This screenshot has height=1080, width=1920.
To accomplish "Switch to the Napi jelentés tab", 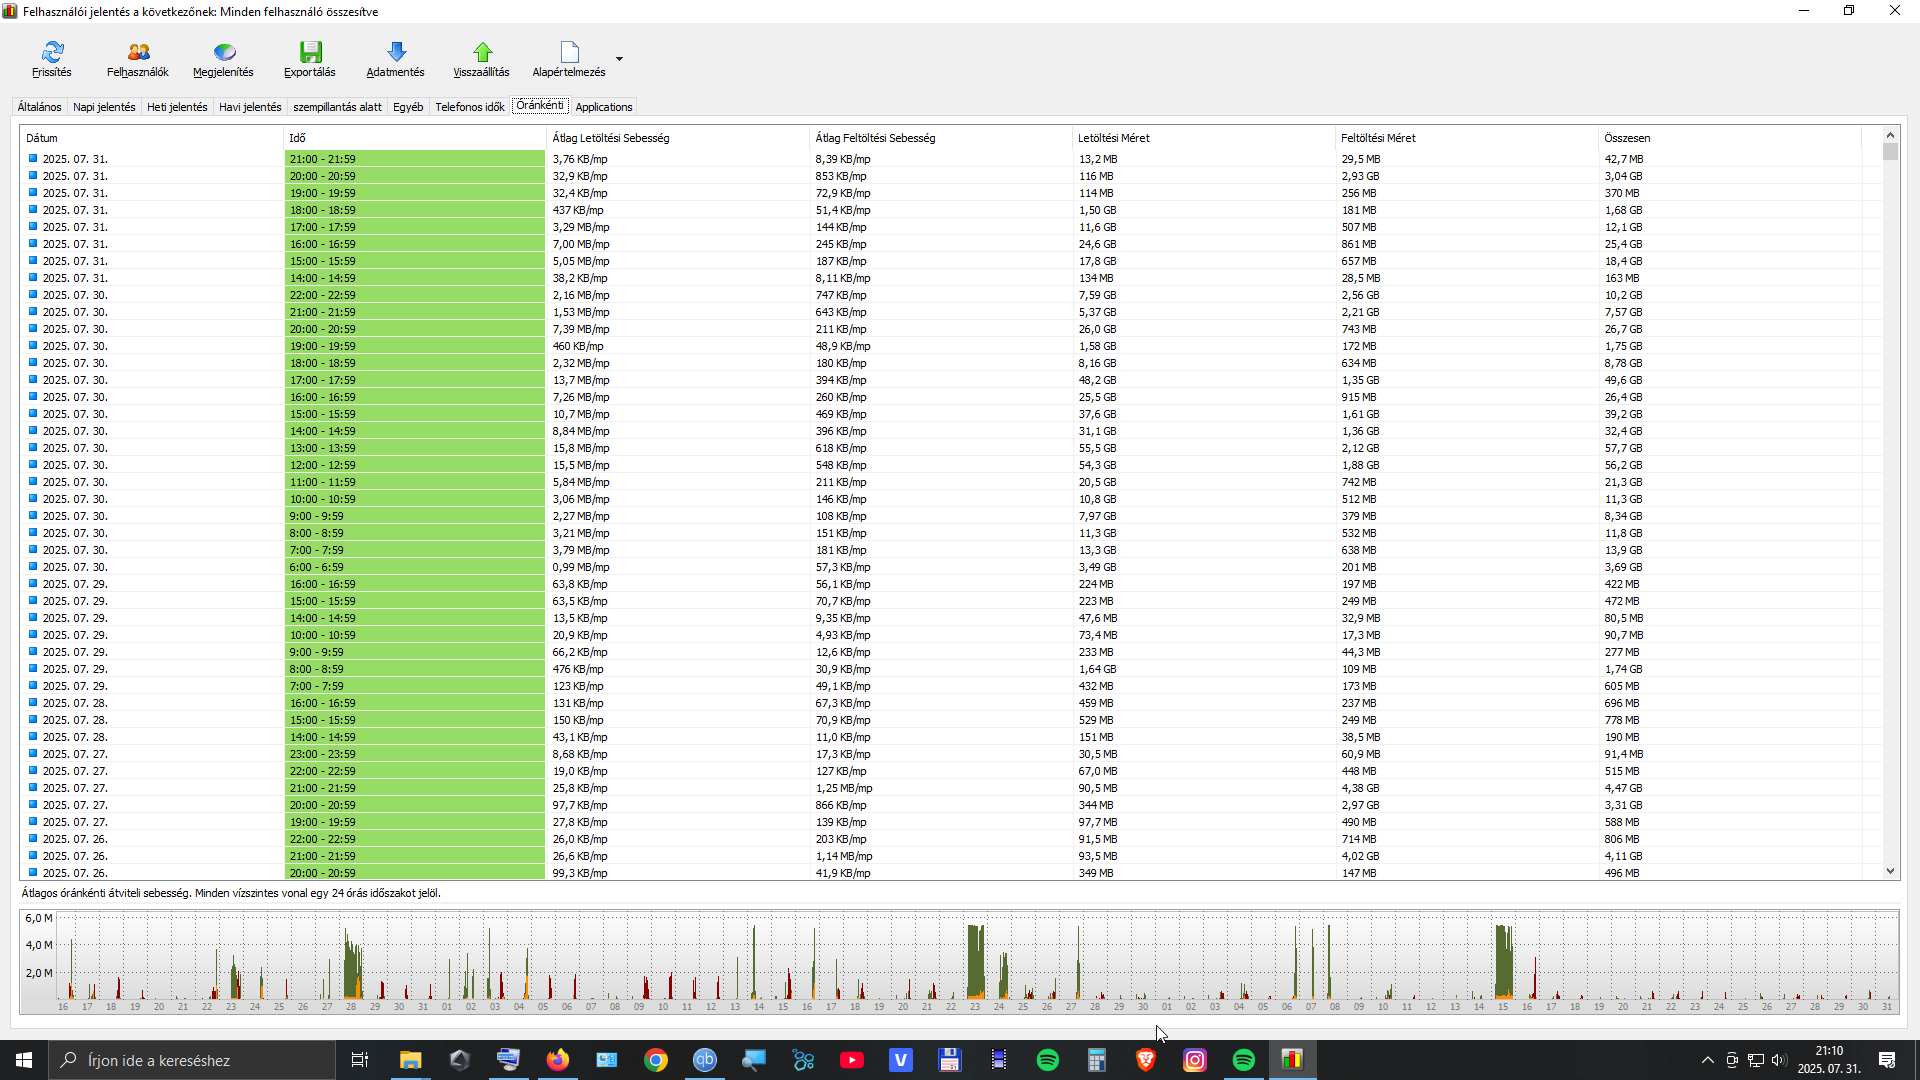I will pos(104,107).
